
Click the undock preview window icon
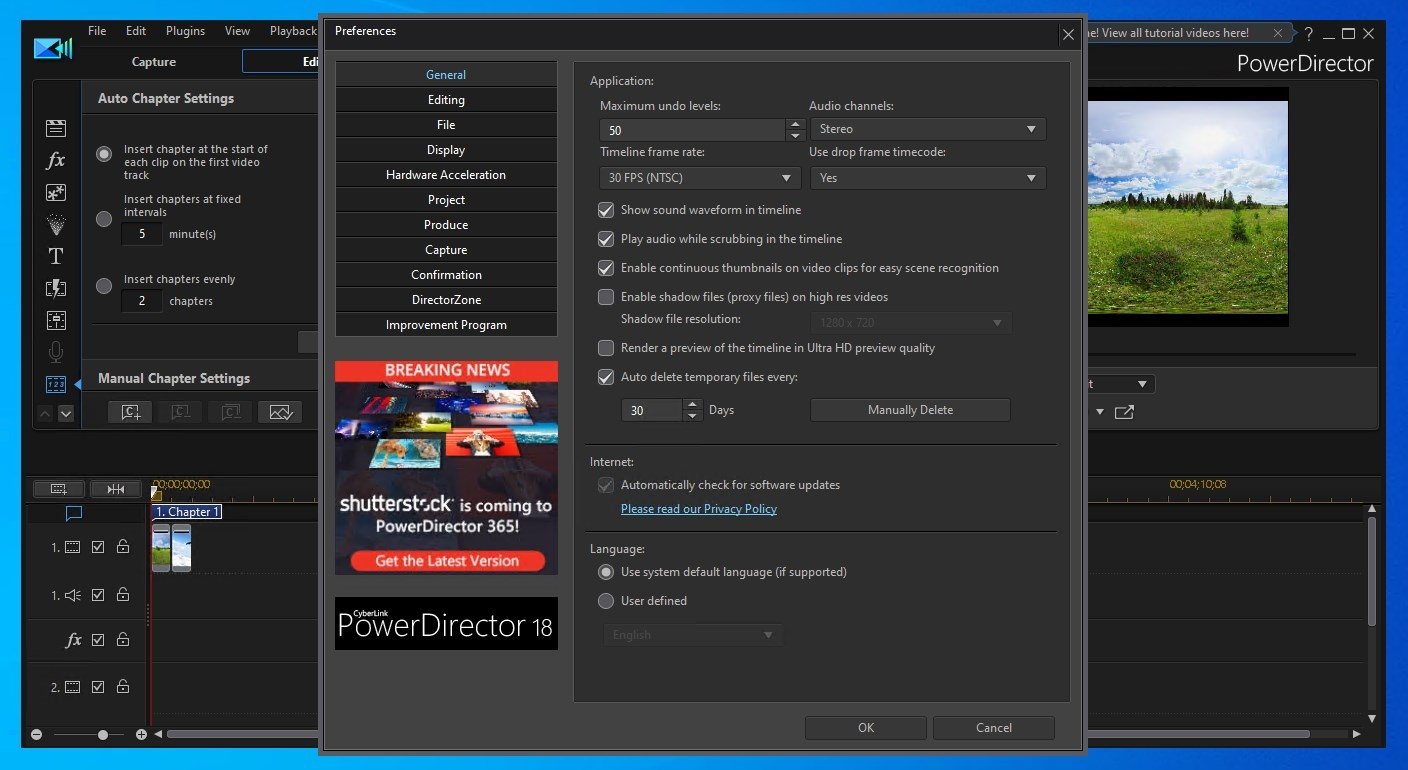pos(1124,412)
